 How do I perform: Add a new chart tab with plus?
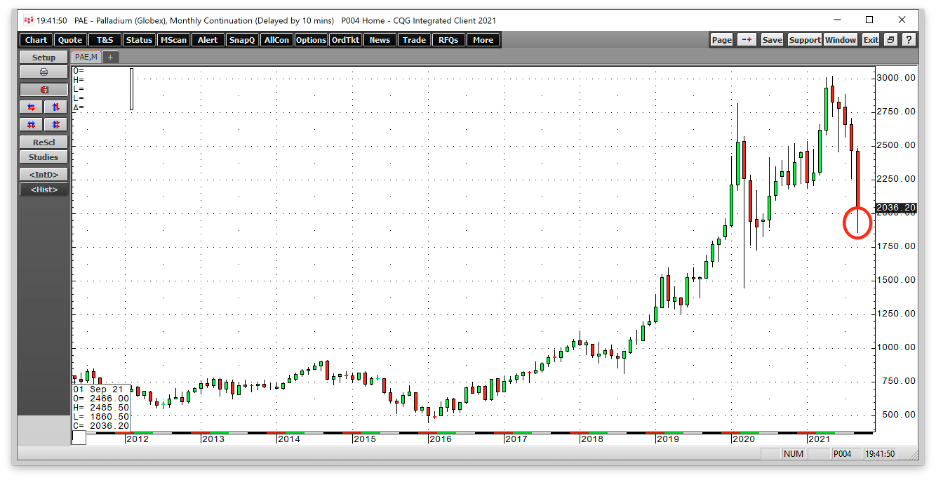[x=110, y=57]
